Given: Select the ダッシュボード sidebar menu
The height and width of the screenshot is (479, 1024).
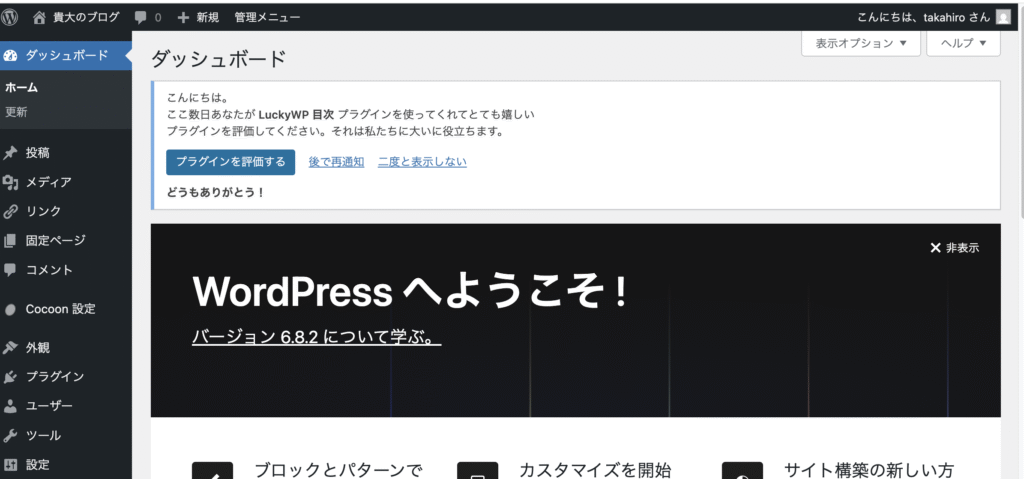Looking at the screenshot, I should tap(66, 56).
